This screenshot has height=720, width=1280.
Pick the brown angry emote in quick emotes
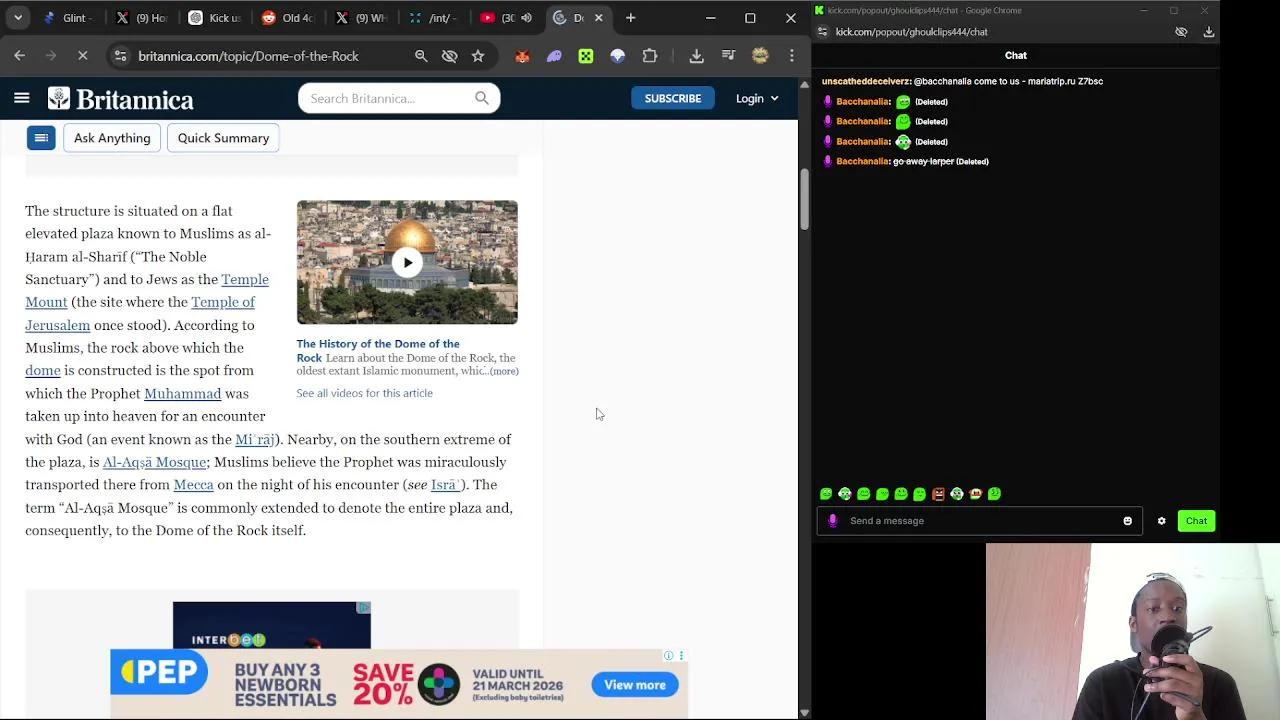[x=938, y=494]
